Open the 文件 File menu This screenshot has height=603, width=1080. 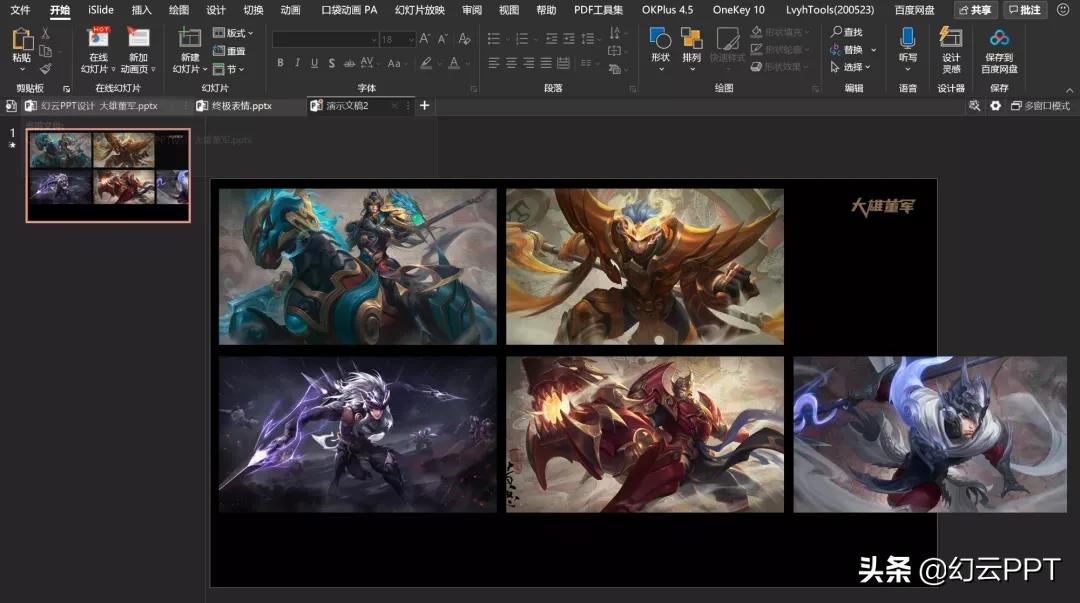(x=20, y=10)
